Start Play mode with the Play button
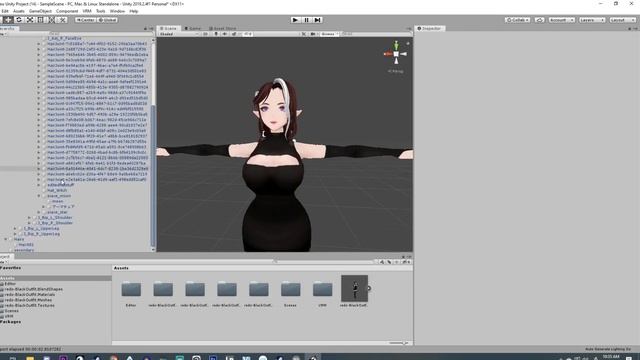The image size is (640, 360). [x=295, y=20]
